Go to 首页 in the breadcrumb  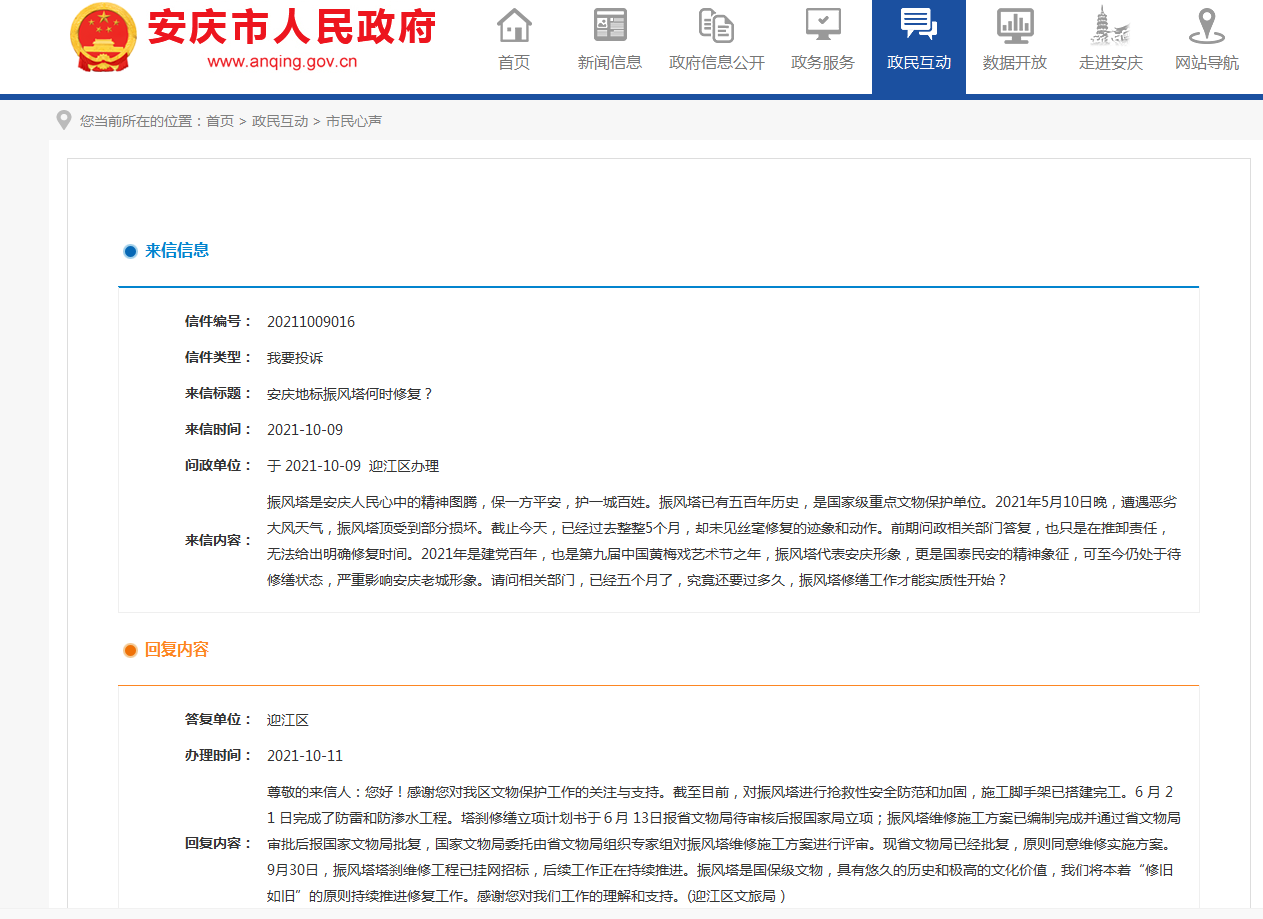220,121
